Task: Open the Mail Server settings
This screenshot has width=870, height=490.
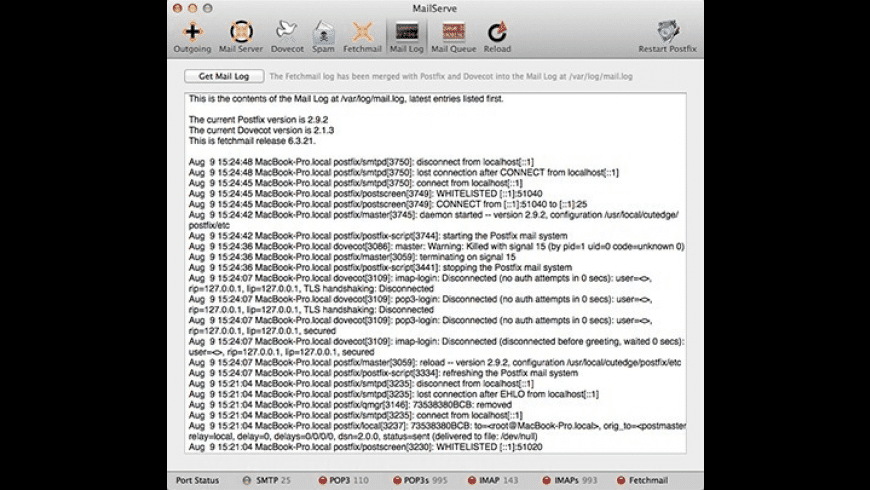Action: coord(241,37)
